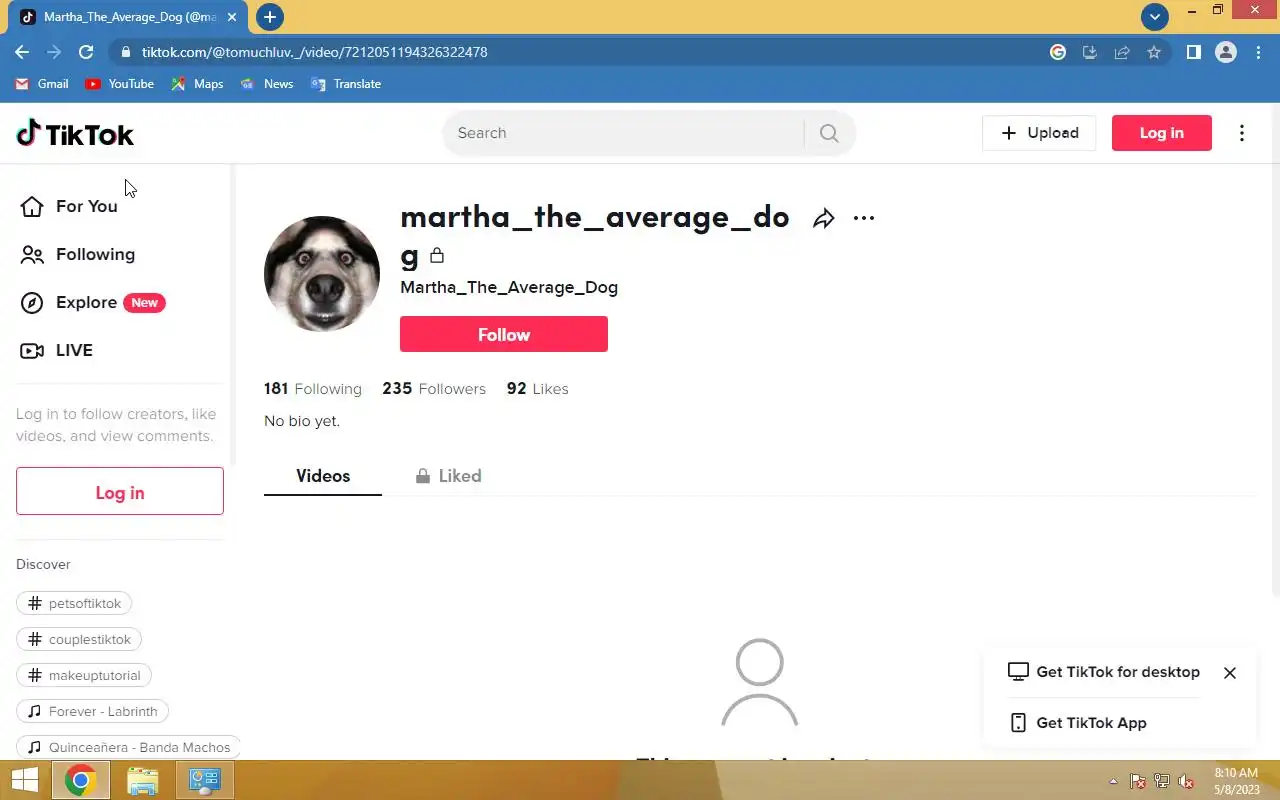The image size is (1280, 800).
Task: Switch to the Liked tab
Action: 448,476
